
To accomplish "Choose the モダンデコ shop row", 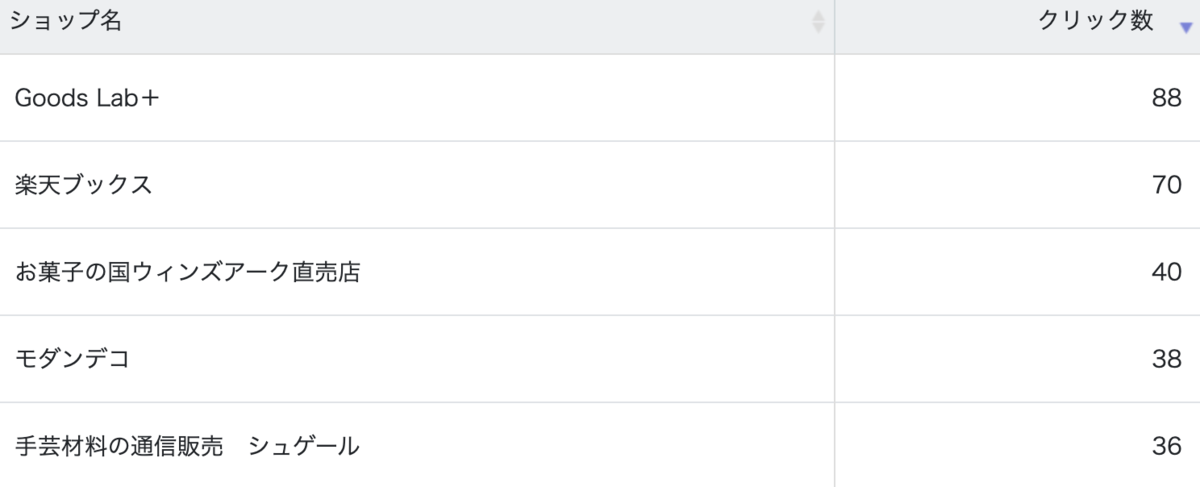I will click(x=600, y=359).
